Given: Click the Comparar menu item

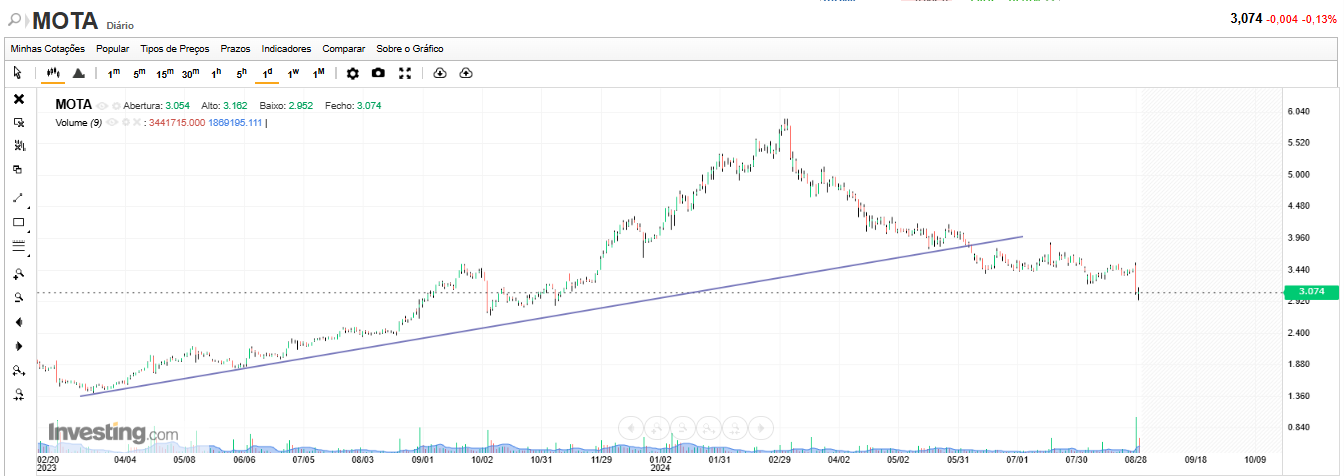Looking at the screenshot, I should coord(343,48).
